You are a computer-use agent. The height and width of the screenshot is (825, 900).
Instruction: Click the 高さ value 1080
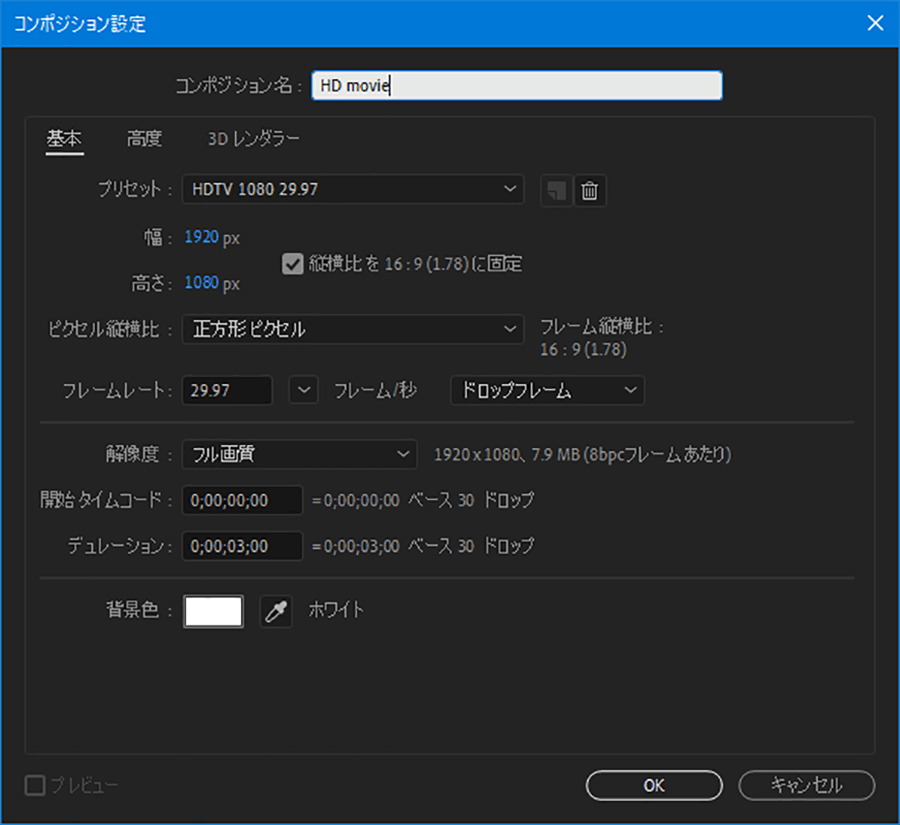point(201,283)
